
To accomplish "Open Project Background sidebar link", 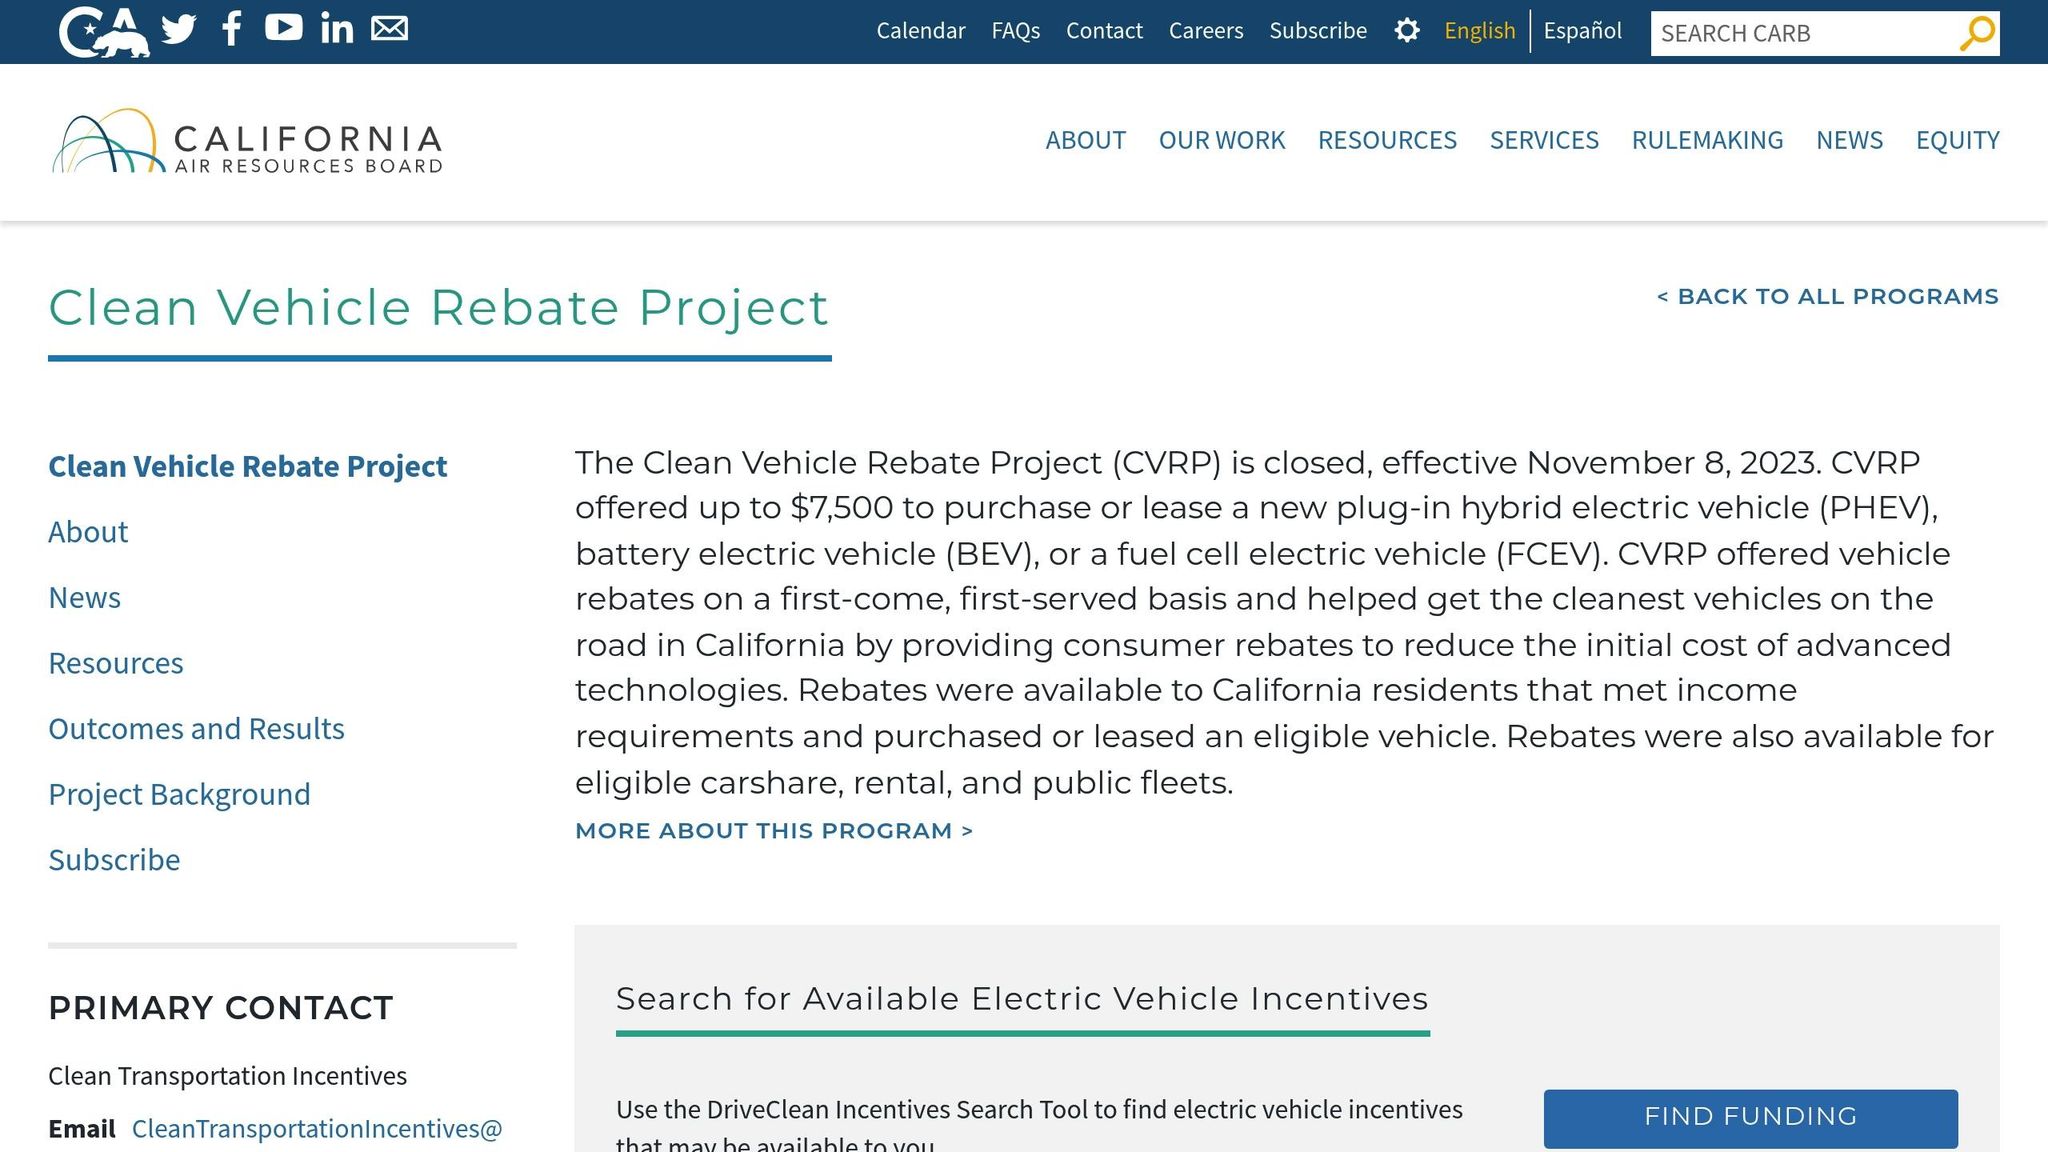I will point(179,794).
